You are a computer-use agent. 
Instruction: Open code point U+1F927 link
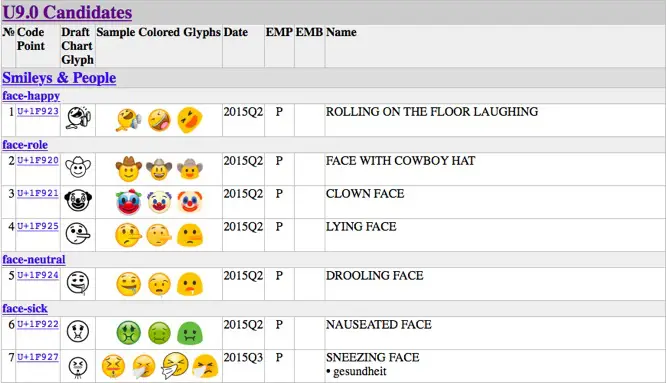tap(38, 357)
